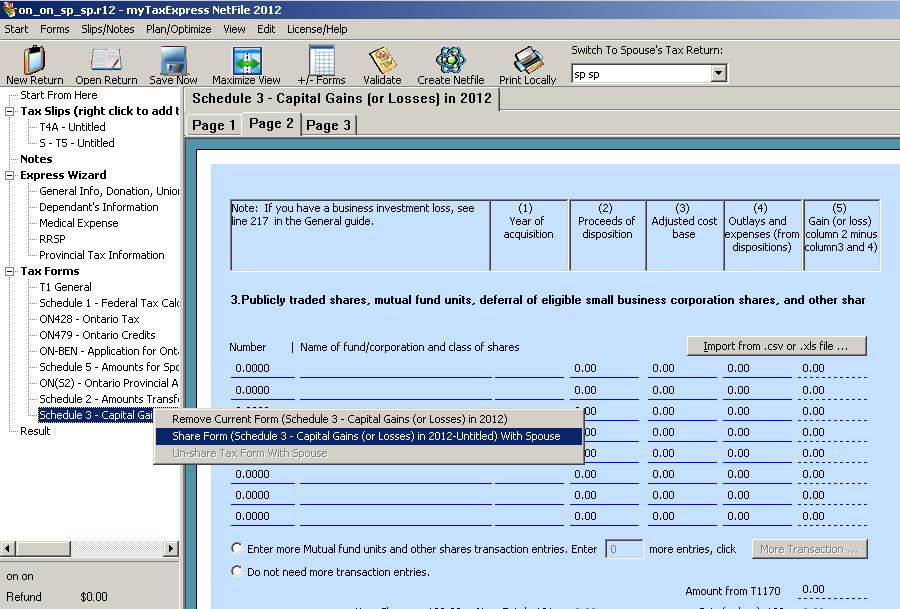Image resolution: width=900 pixels, height=609 pixels.
Task: Open the Forms menu
Action: coord(55,29)
